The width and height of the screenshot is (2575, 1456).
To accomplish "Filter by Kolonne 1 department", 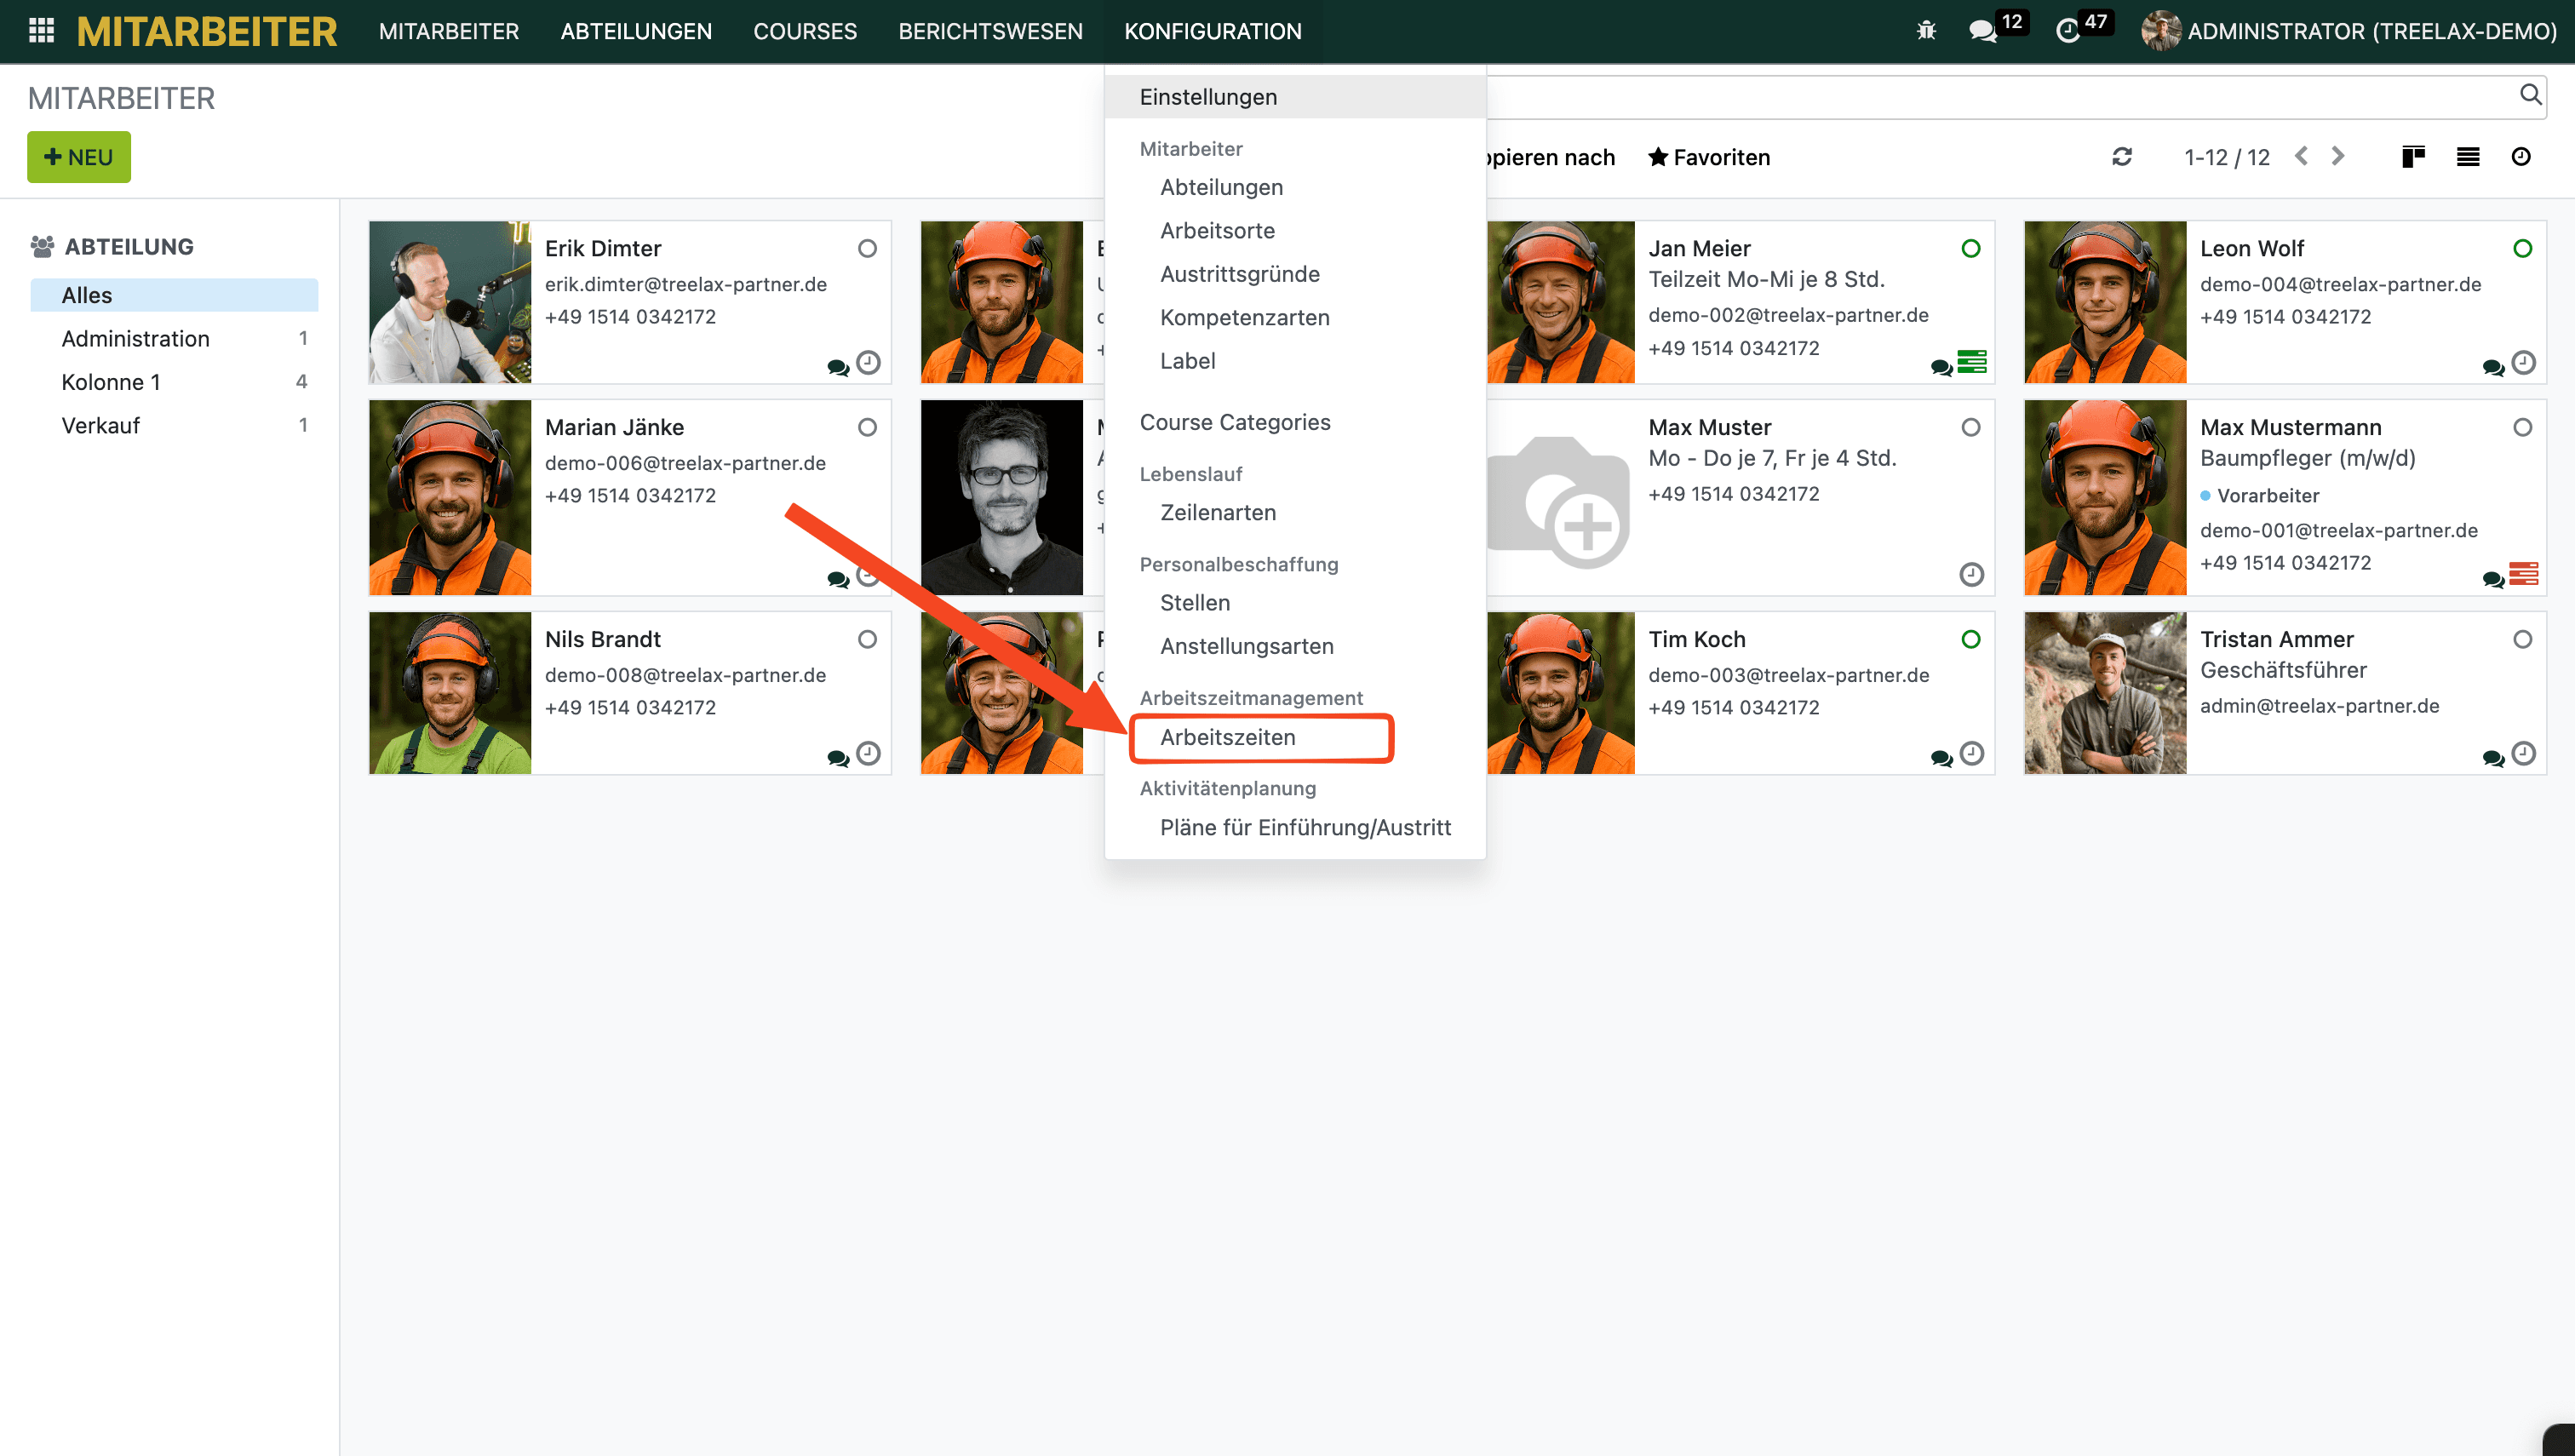I will (111, 382).
